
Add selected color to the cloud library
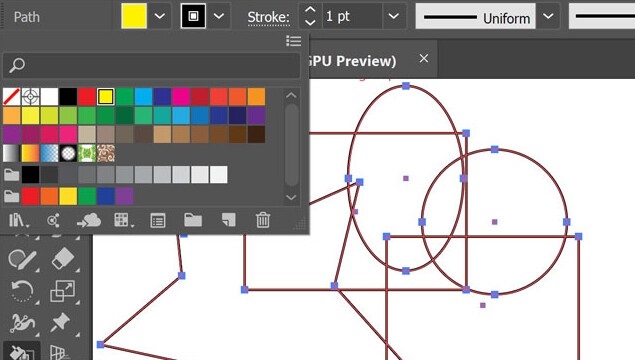(89, 220)
